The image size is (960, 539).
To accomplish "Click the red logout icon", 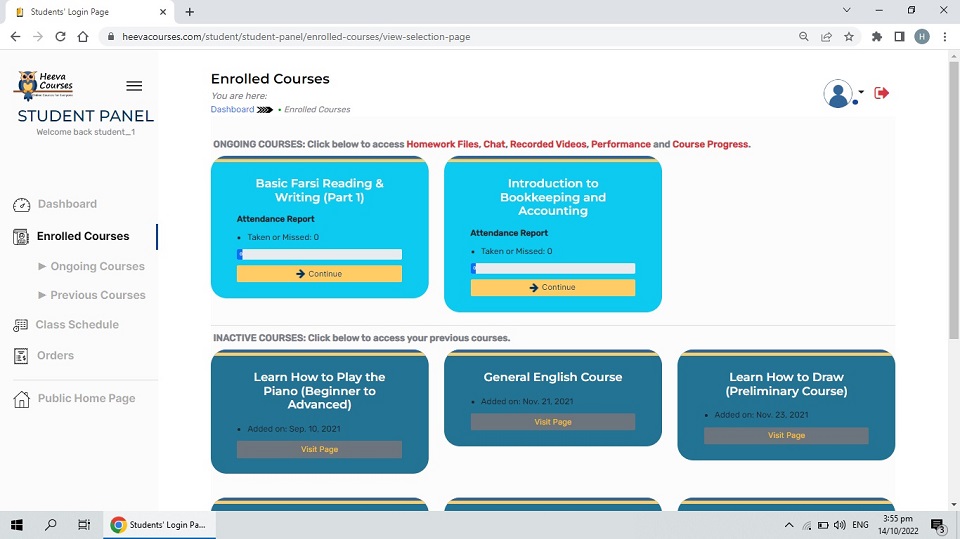I will [882, 93].
